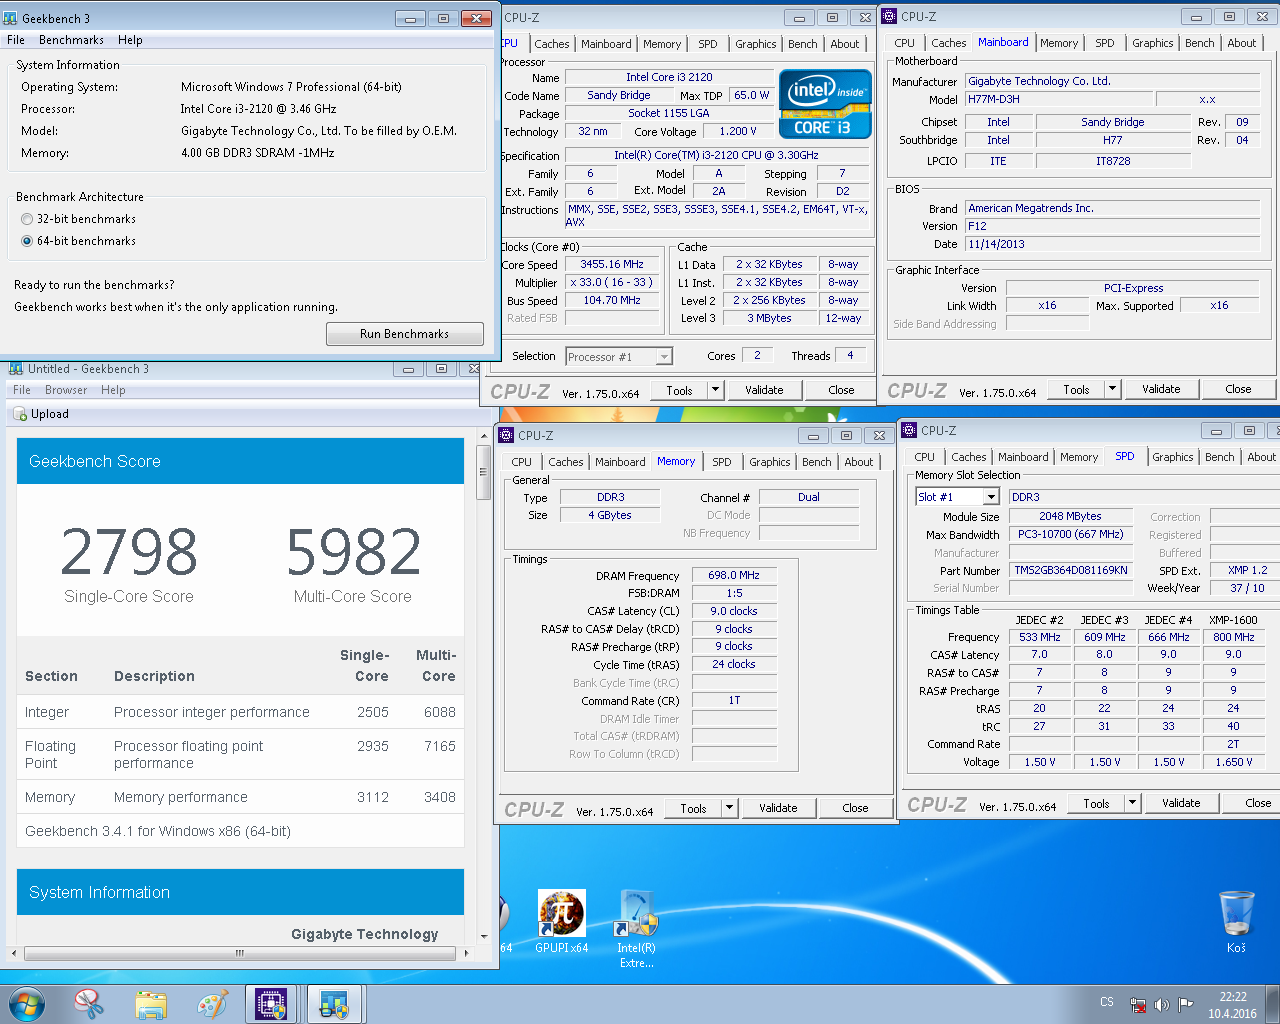The height and width of the screenshot is (1024, 1280).
Task: Click Geekbench results vertical scrollbar thumb
Action: [484, 470]
